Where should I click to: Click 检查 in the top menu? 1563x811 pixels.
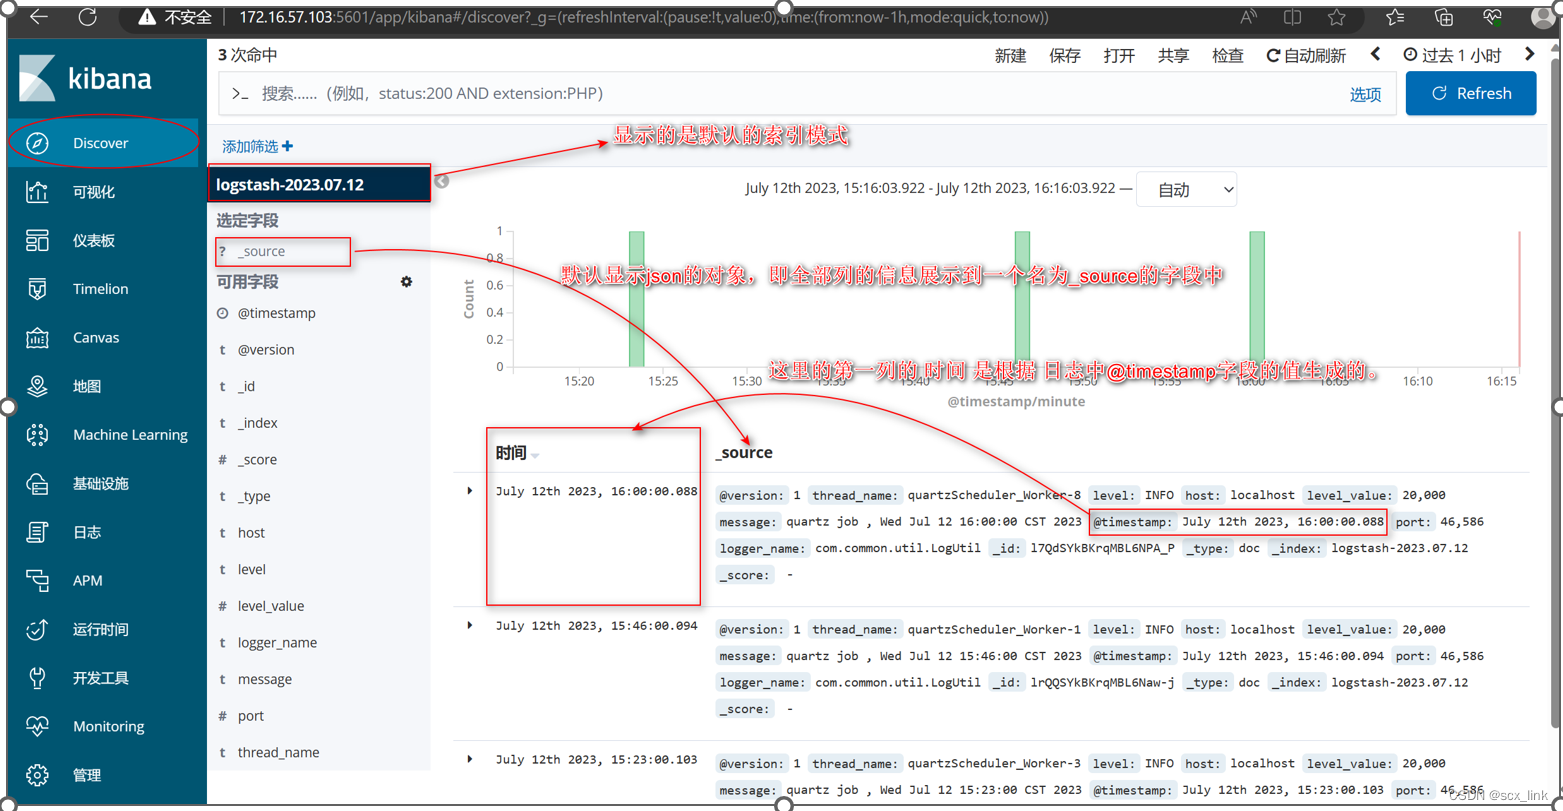point(1228,56)
